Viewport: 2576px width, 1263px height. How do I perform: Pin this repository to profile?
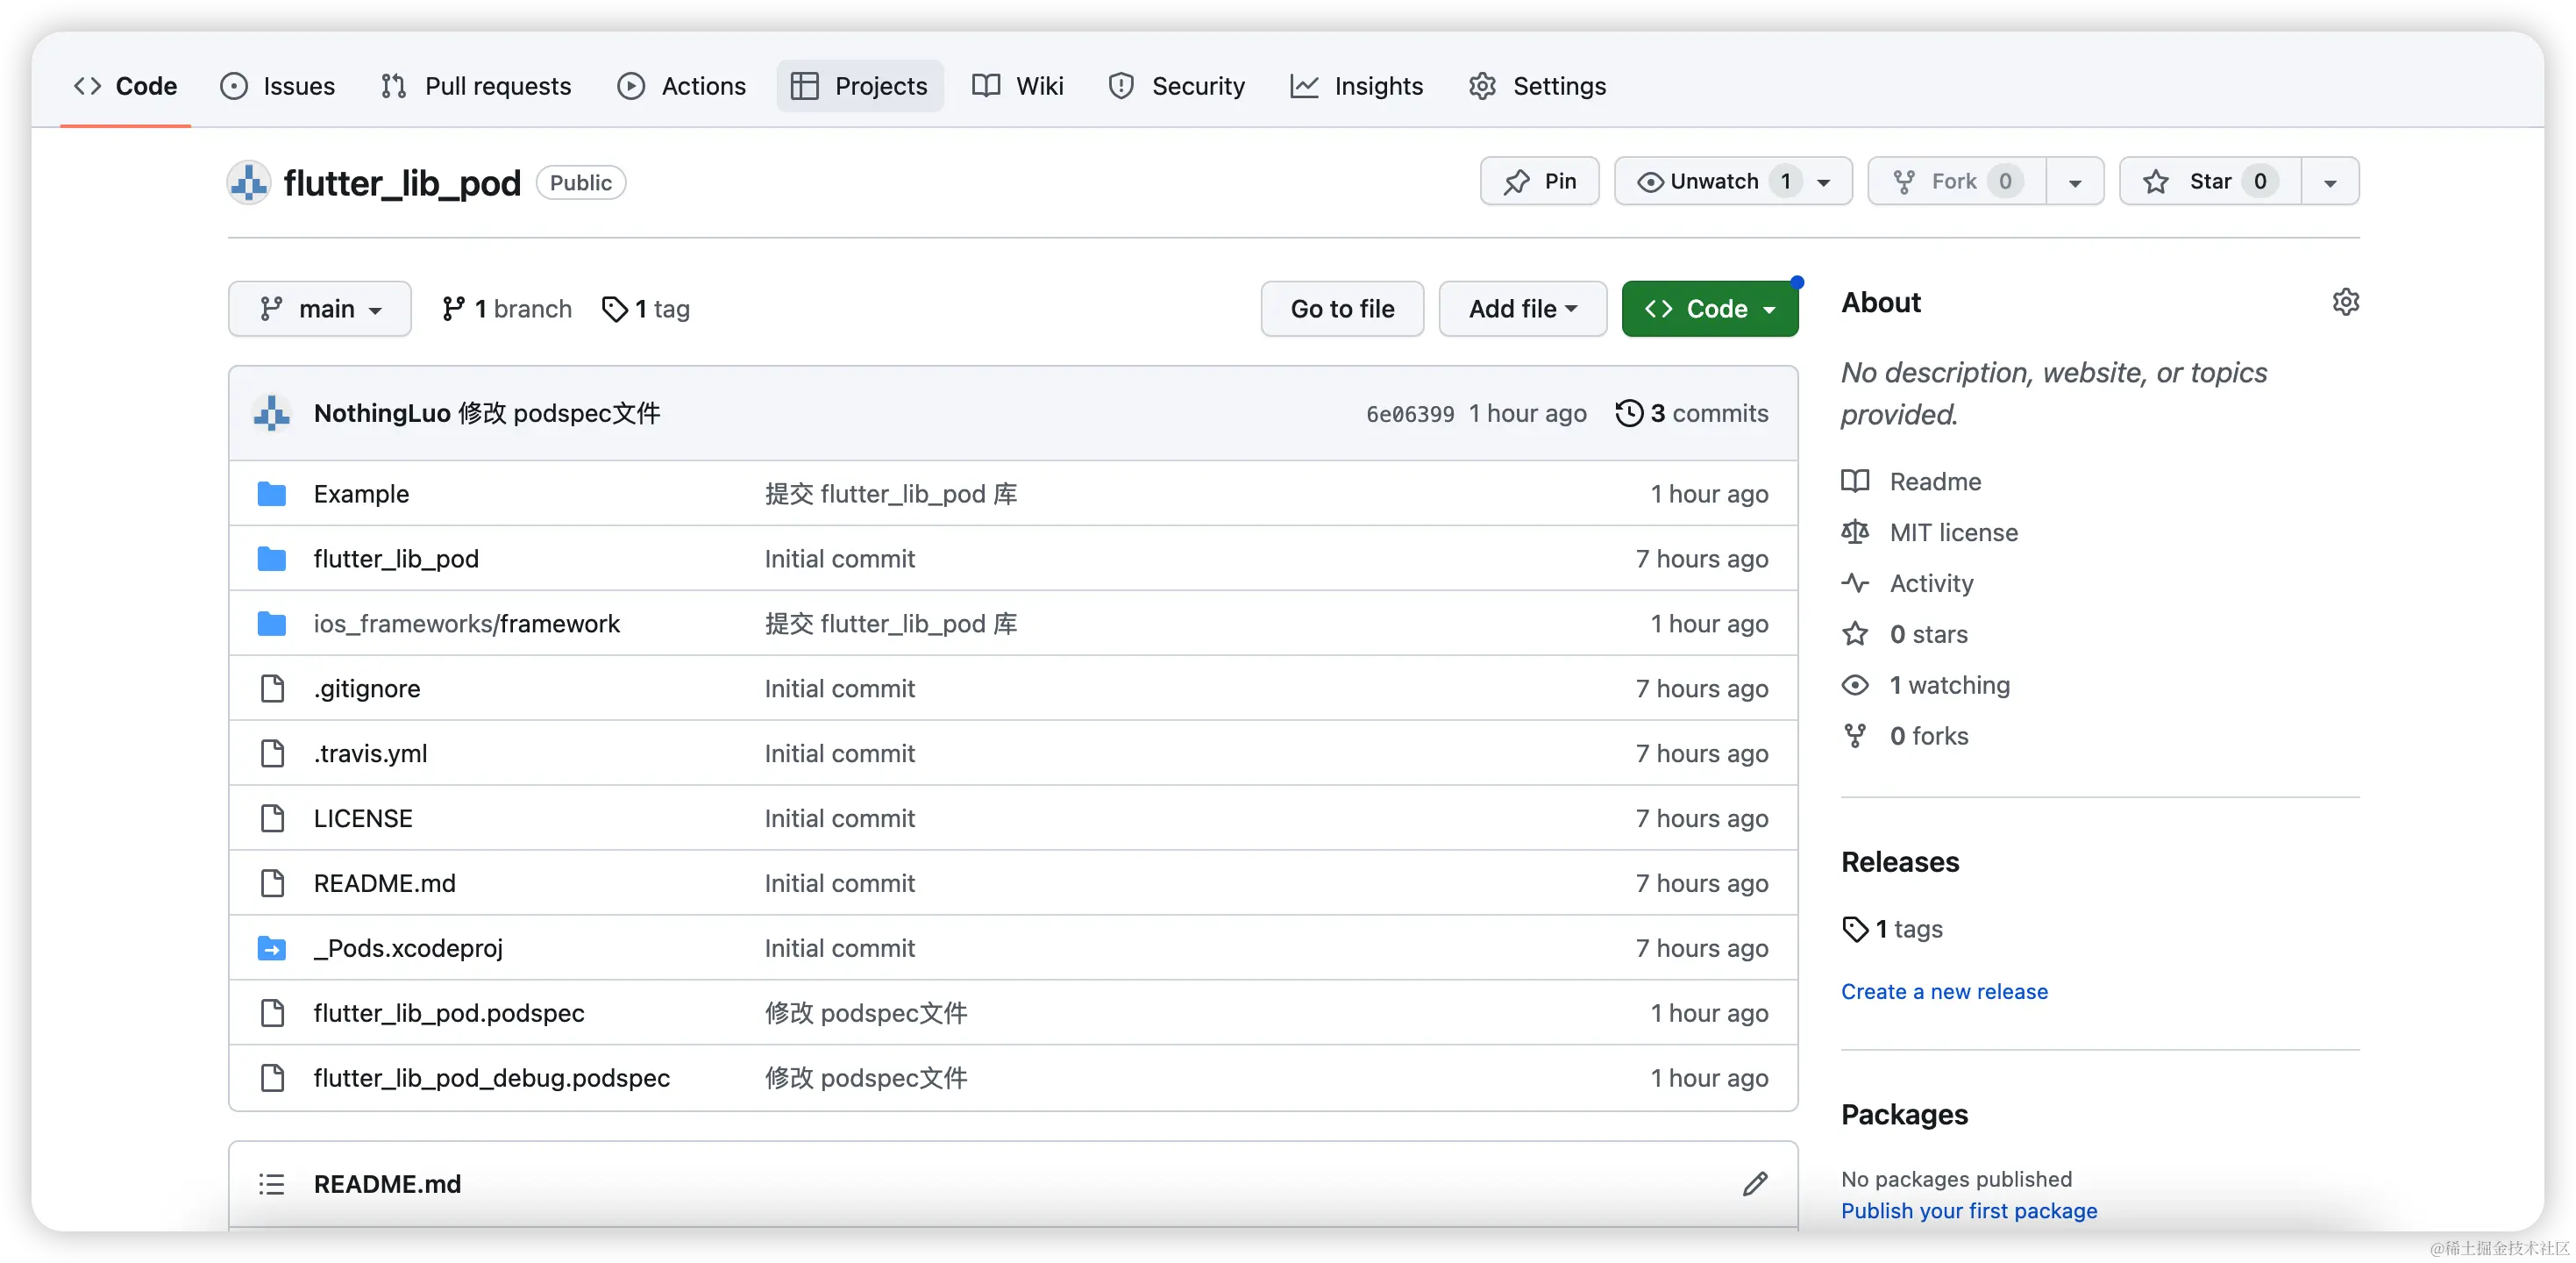point(1540,181)
